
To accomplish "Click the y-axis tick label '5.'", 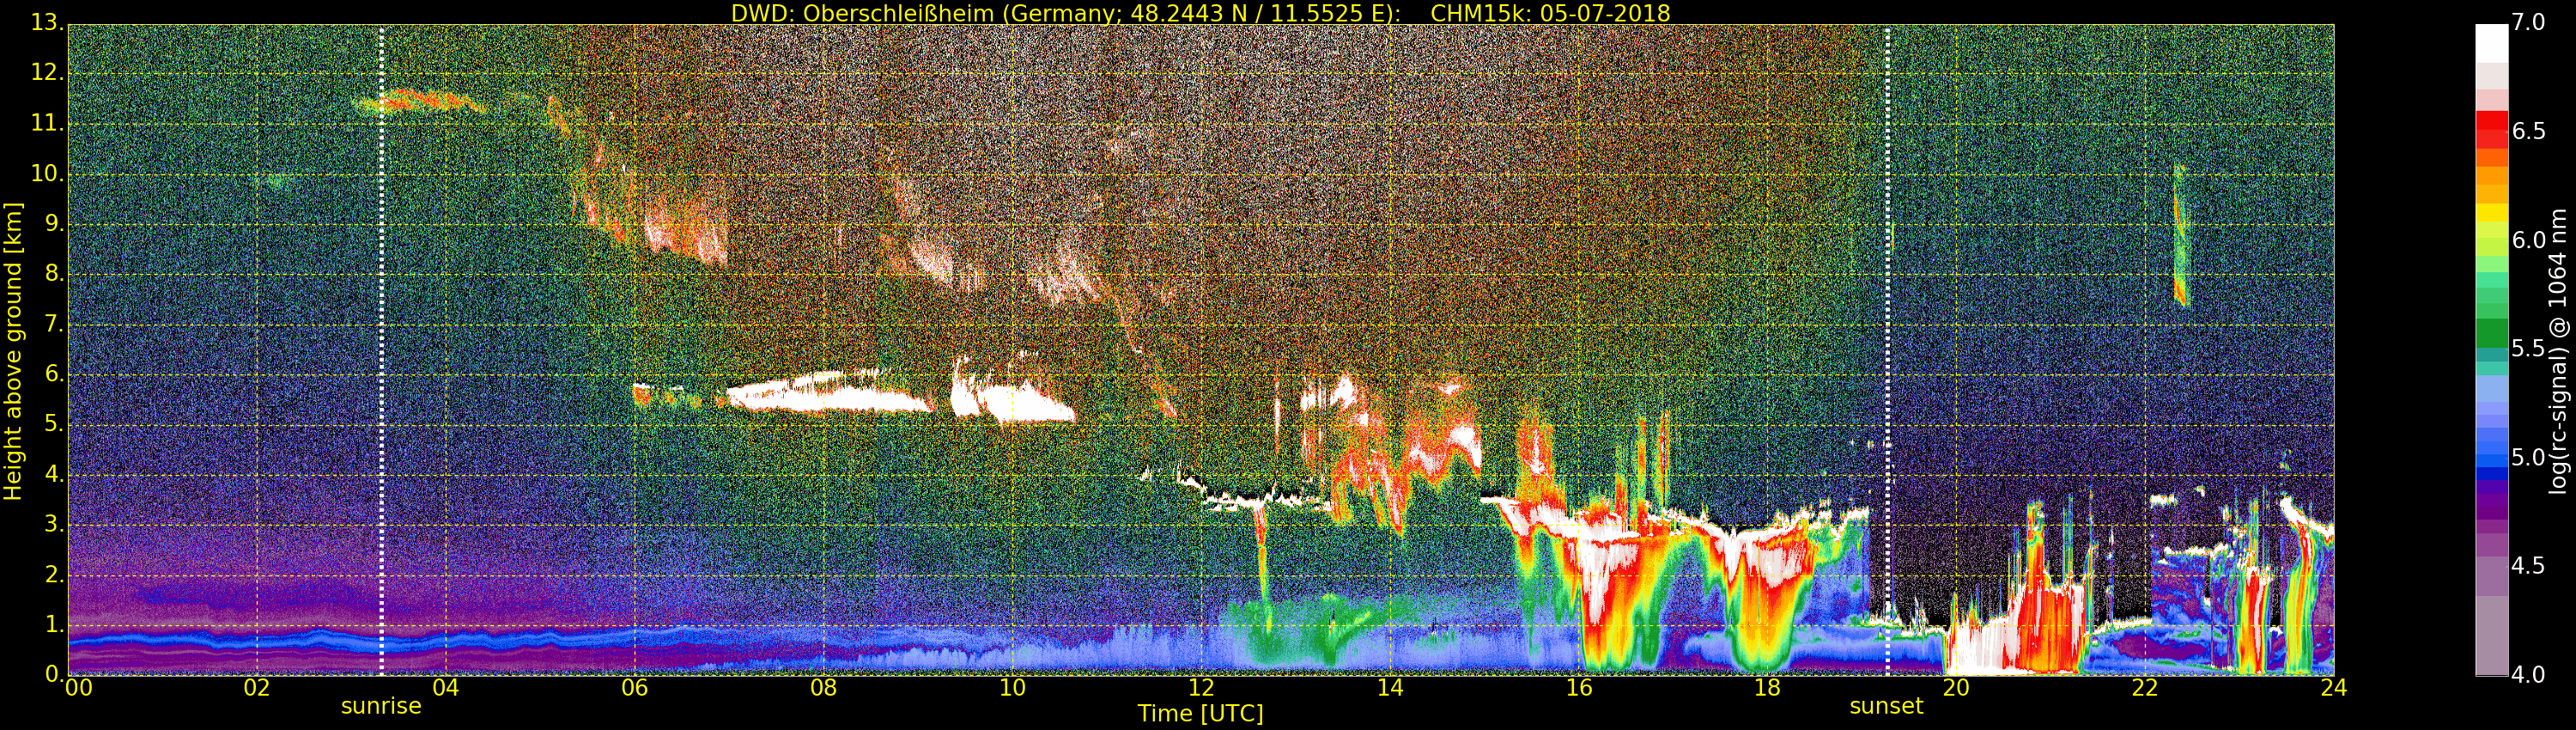I will pos(53,424).
